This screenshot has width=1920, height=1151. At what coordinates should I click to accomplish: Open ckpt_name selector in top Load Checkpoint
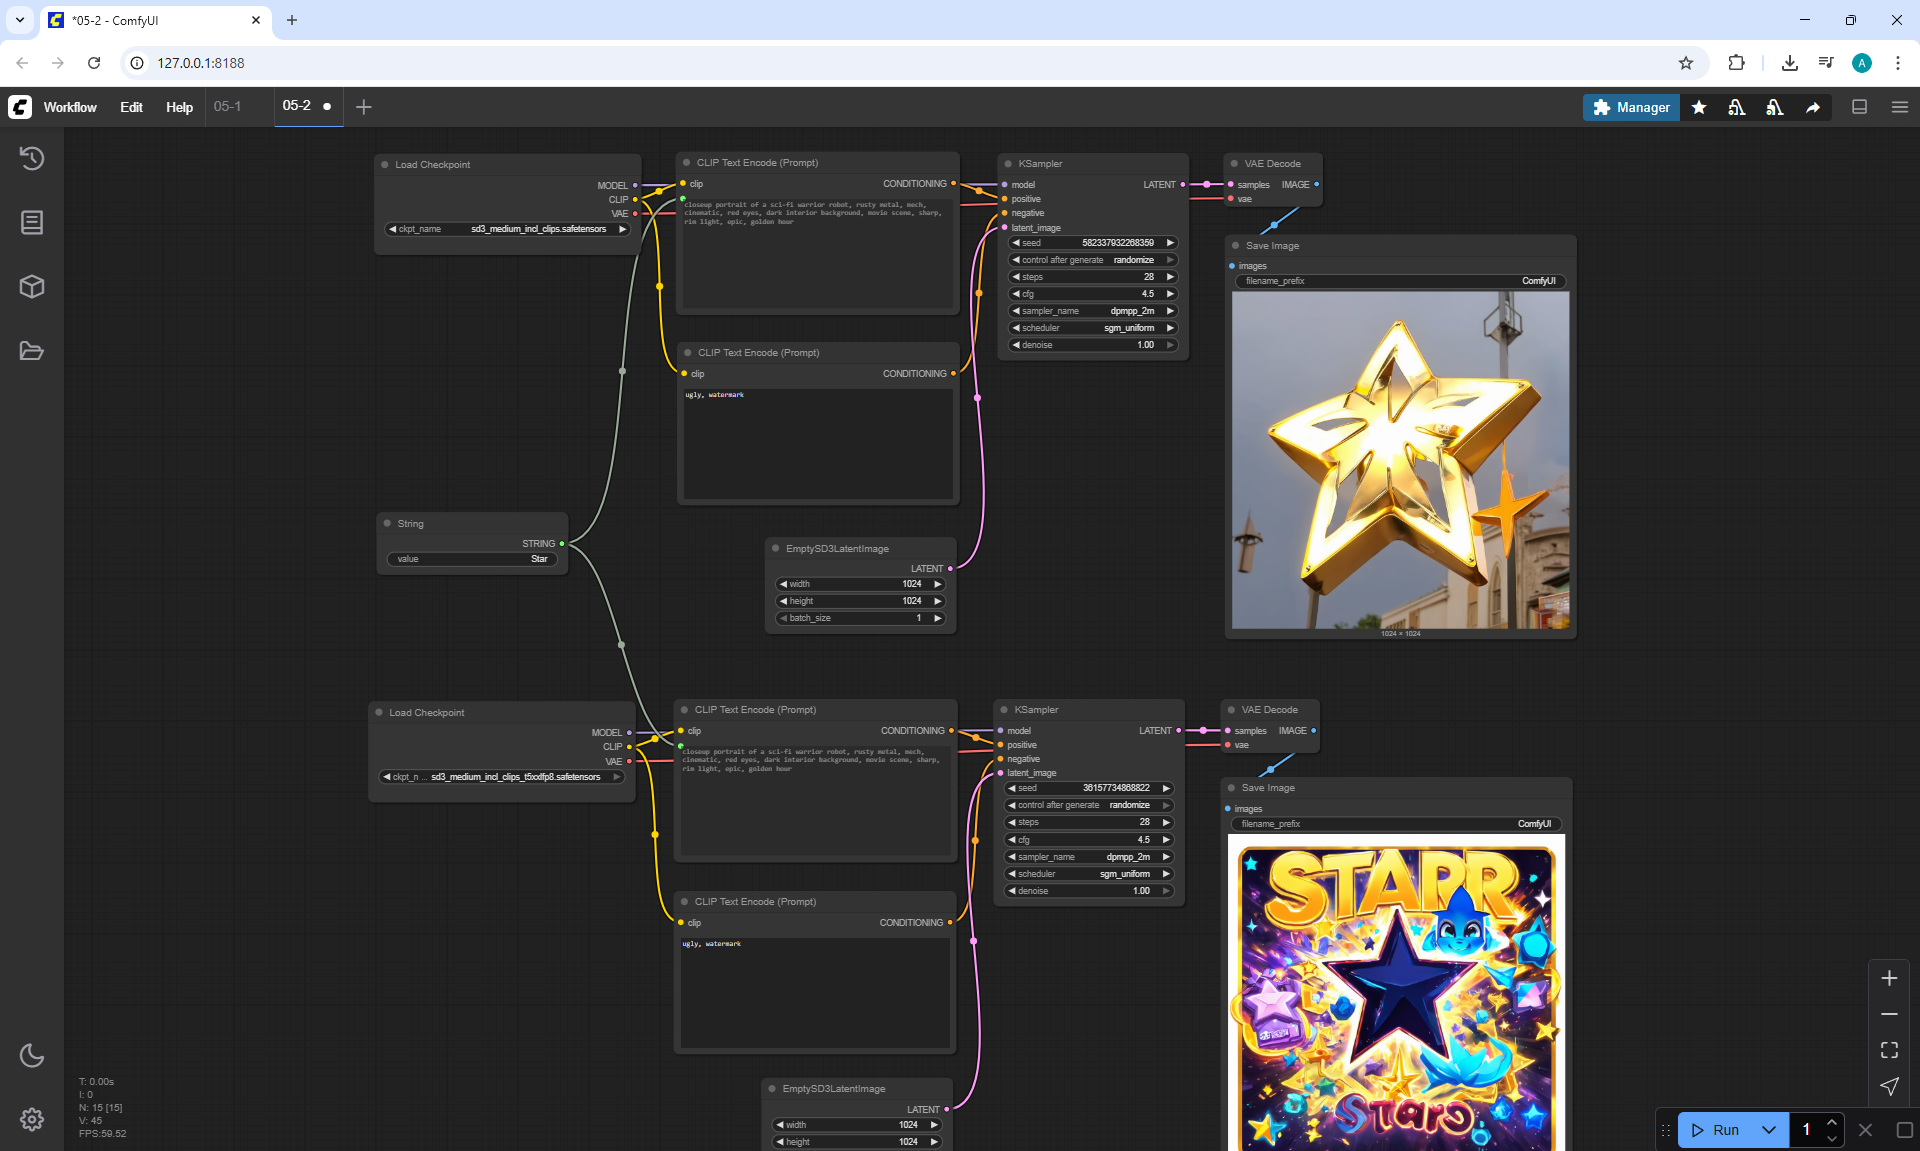coord(508,229)
